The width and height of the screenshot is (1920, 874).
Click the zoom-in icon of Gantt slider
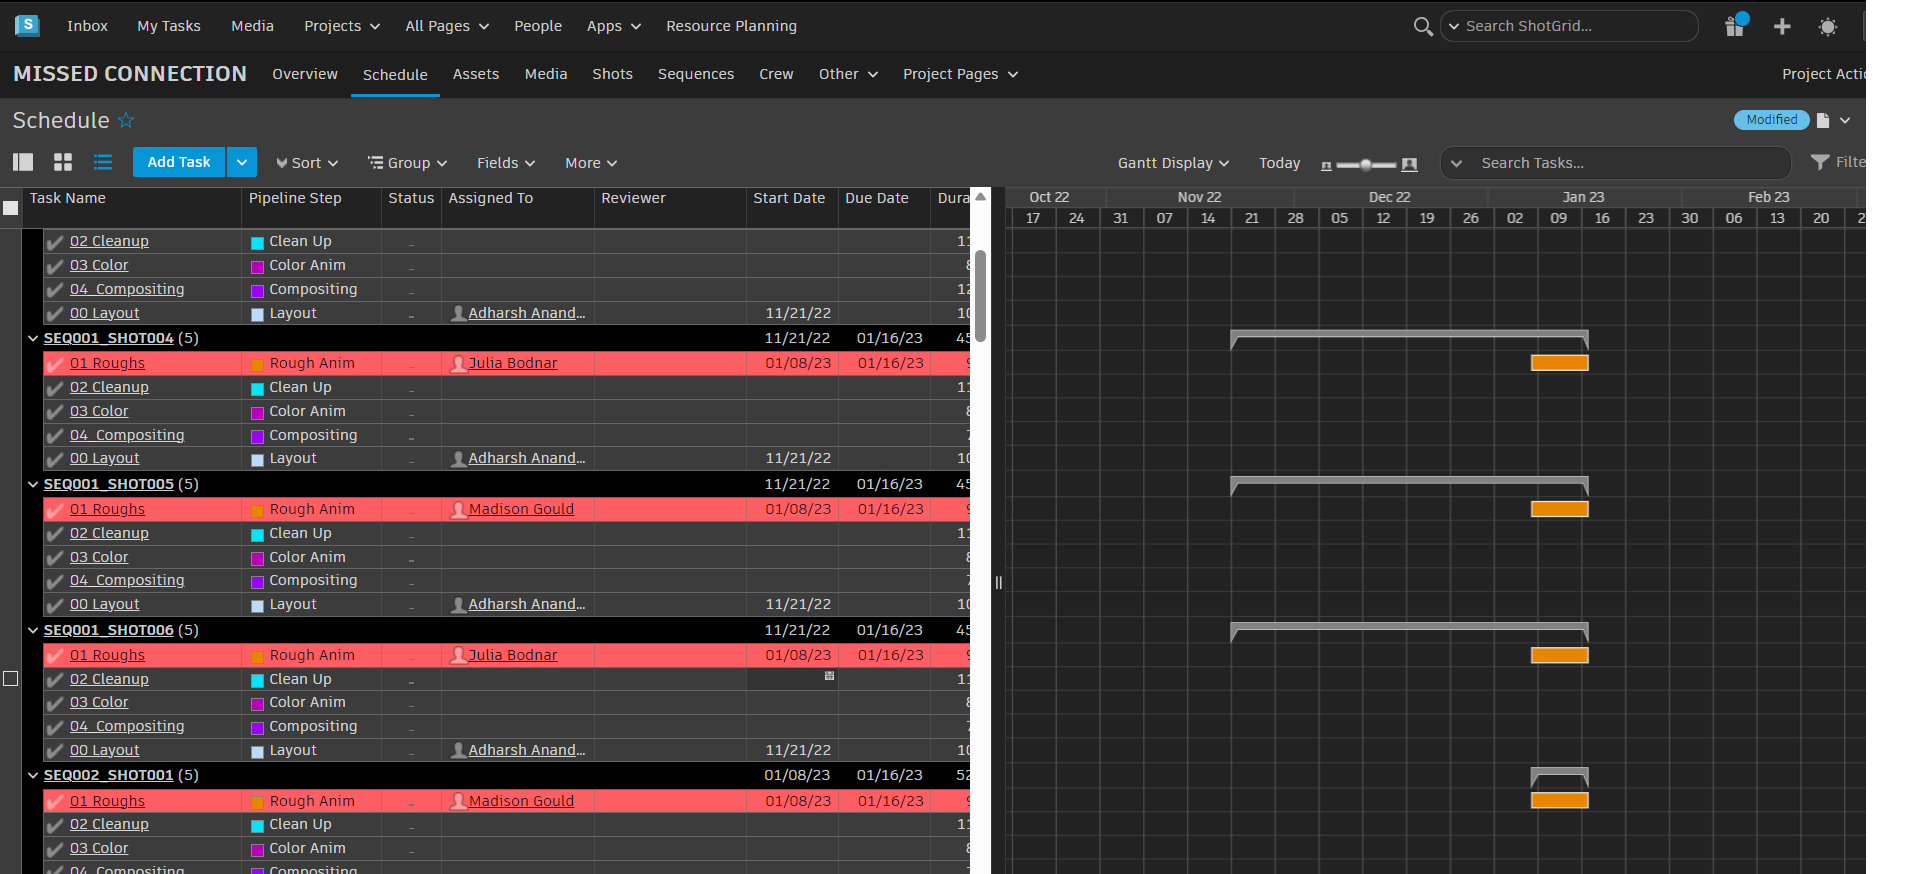point(1409,164)
